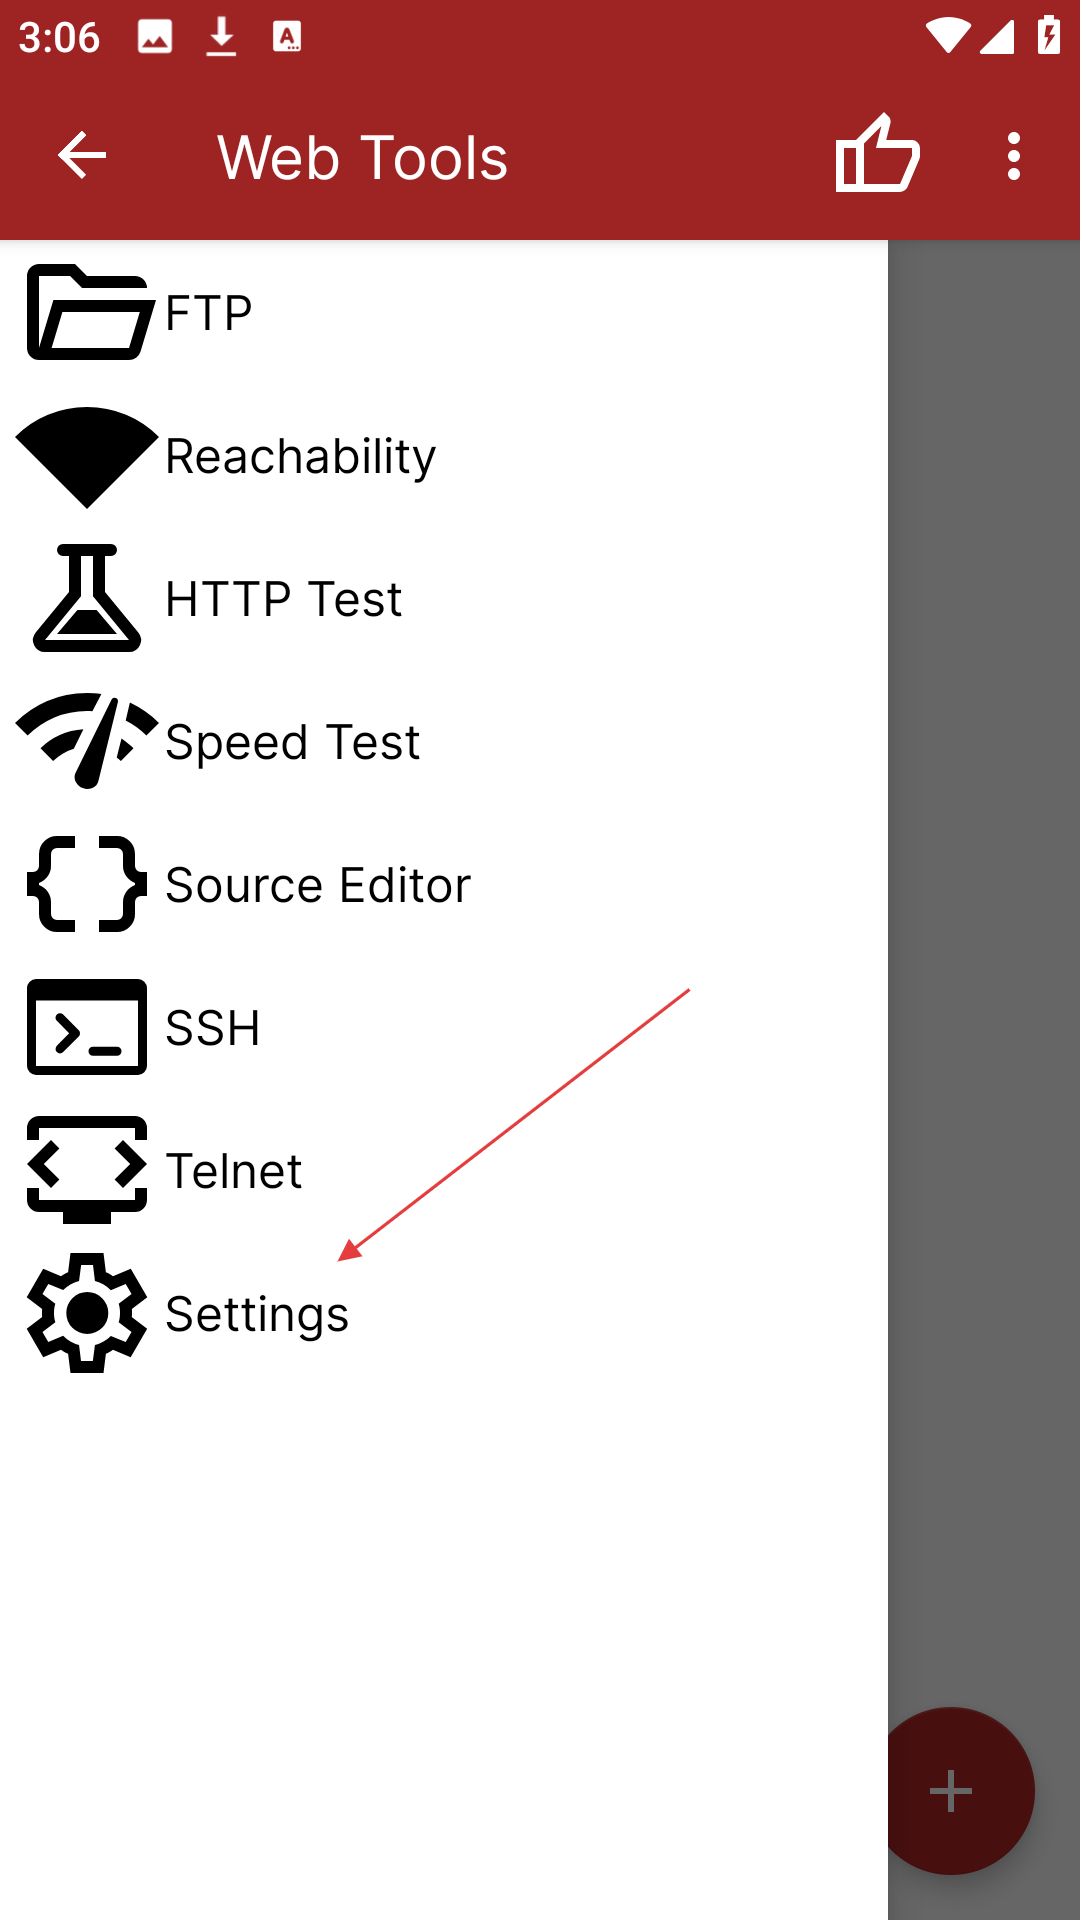Select the Source Editor text entry
The image size is (1080, 1920).
[318, 885]
